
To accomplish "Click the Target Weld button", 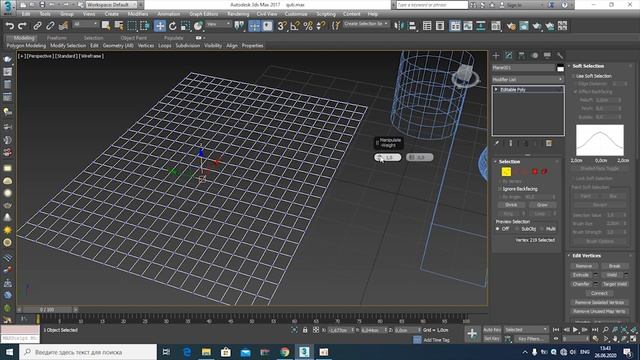I will 614,284.
